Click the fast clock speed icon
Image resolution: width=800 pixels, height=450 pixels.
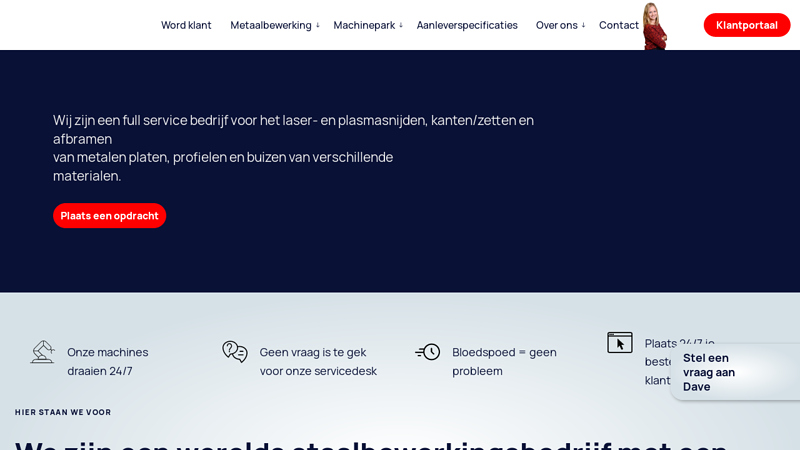tap(428, 352)
